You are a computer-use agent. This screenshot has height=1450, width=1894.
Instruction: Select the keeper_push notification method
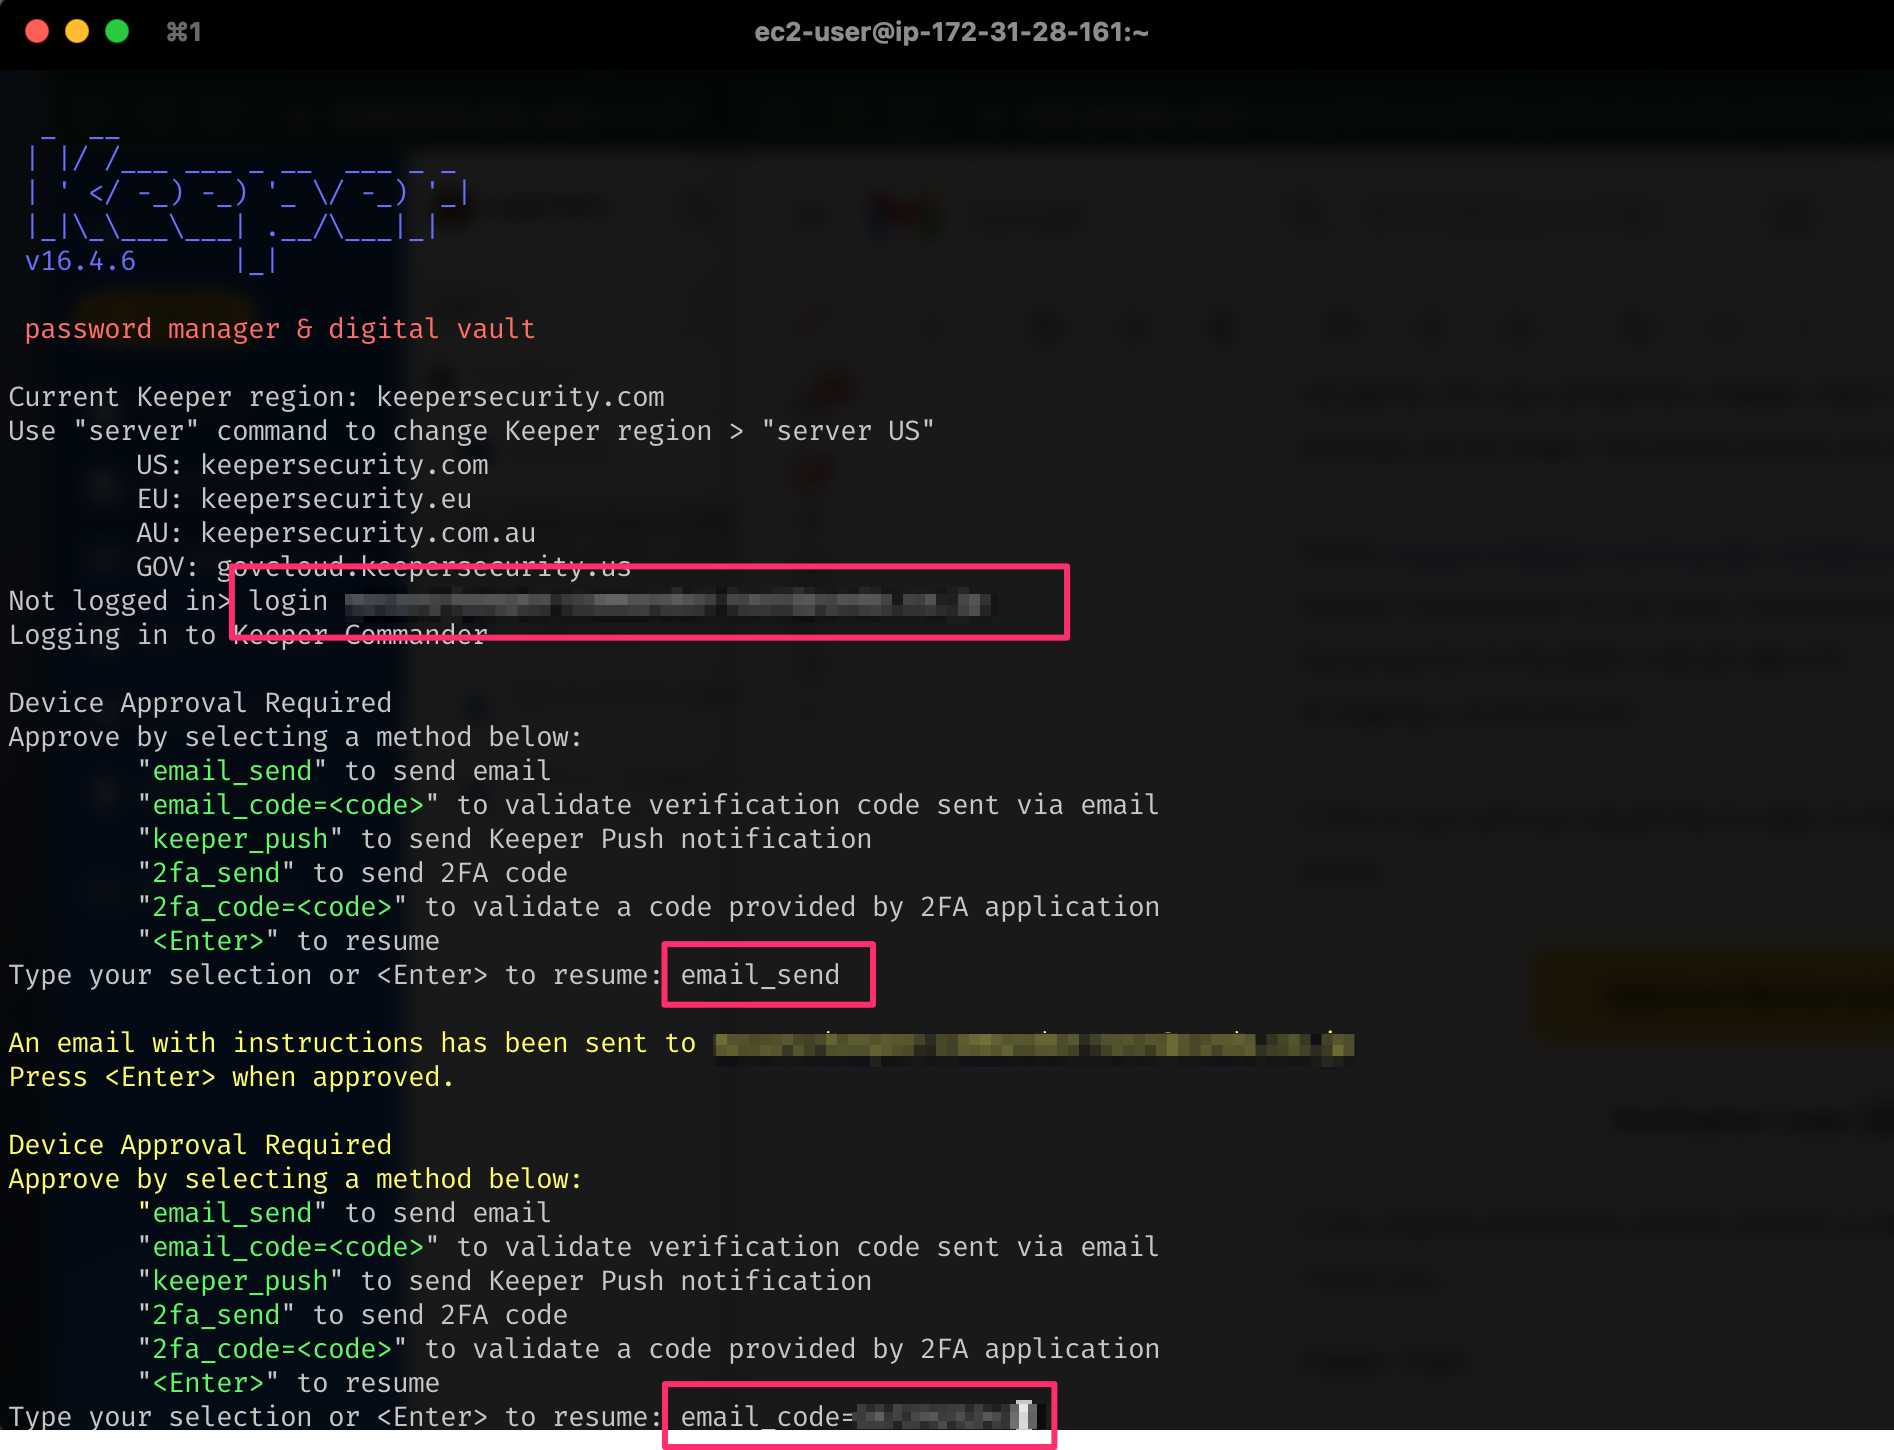[x=240, y=838]
